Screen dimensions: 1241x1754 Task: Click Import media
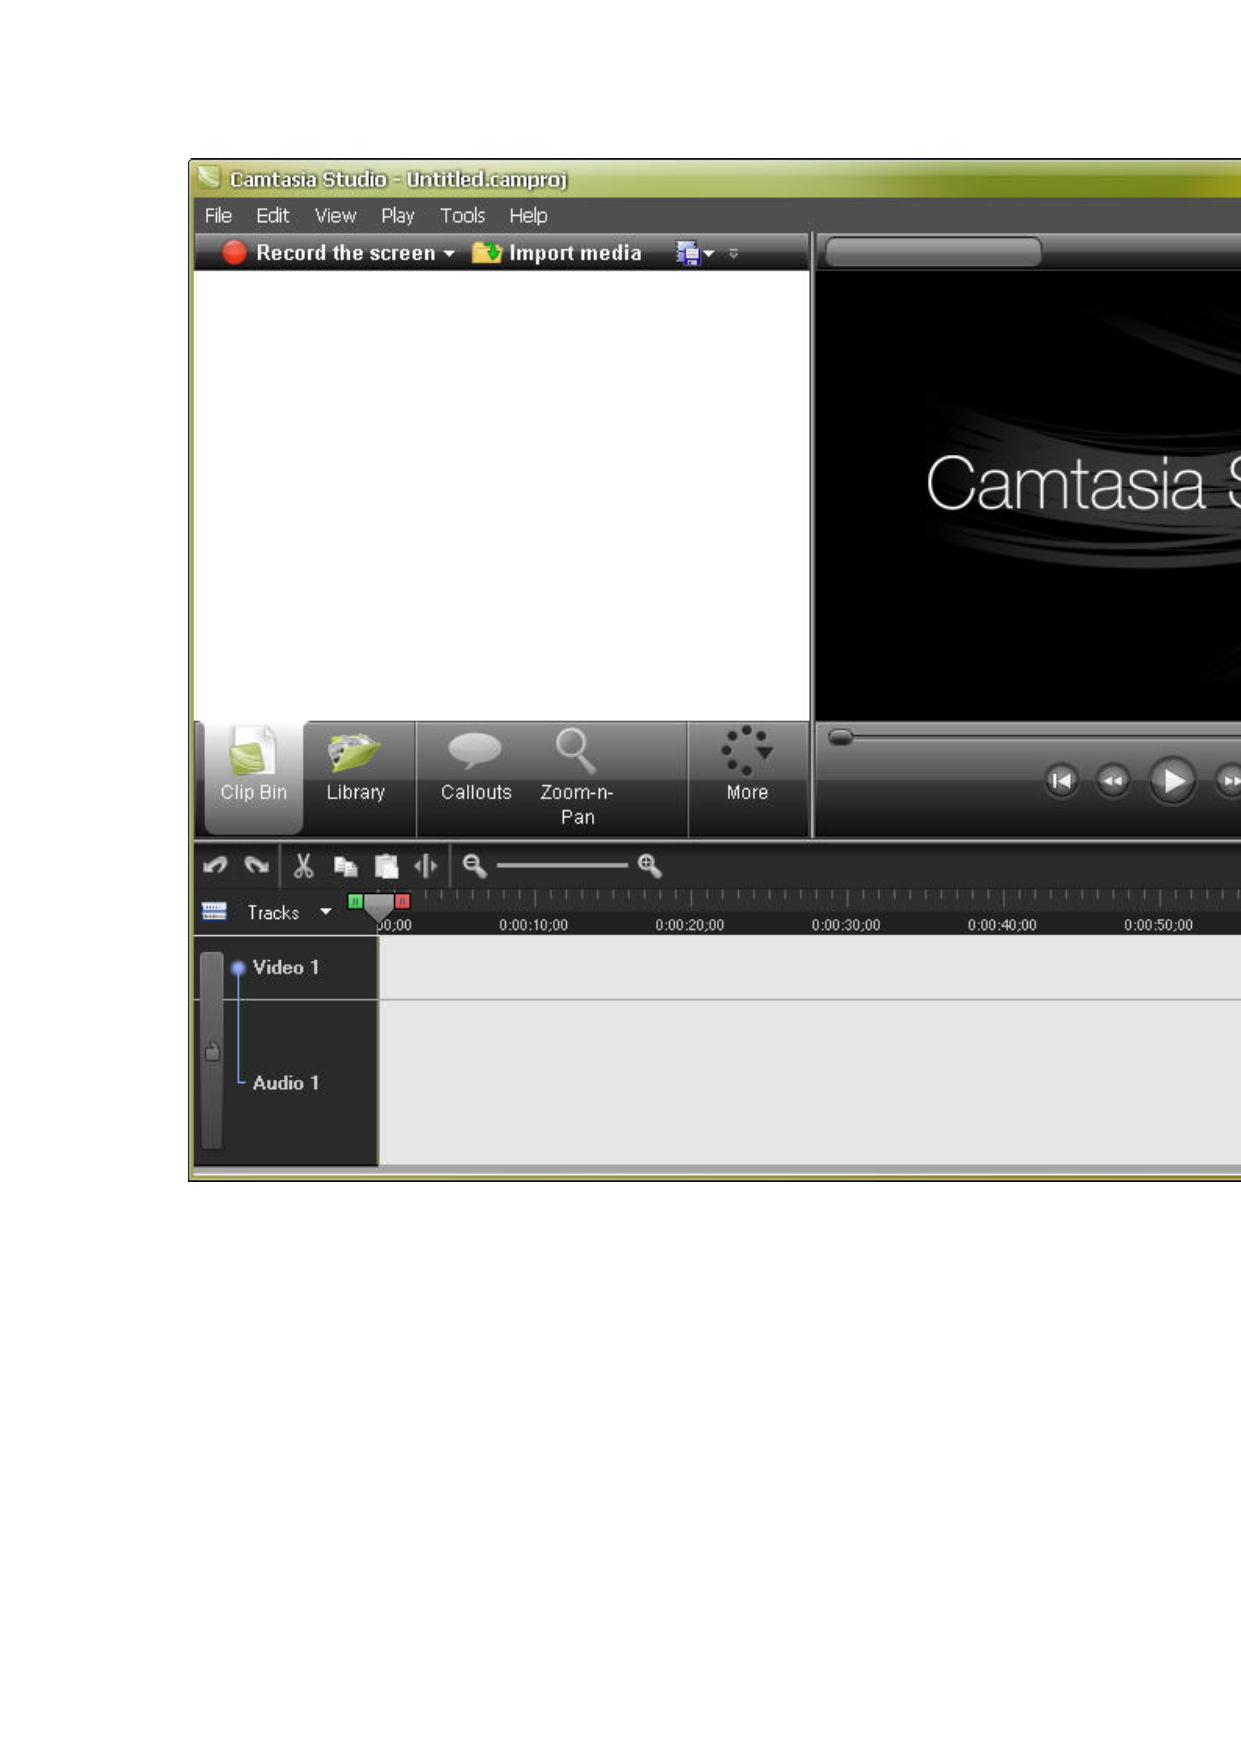point(557,253)
